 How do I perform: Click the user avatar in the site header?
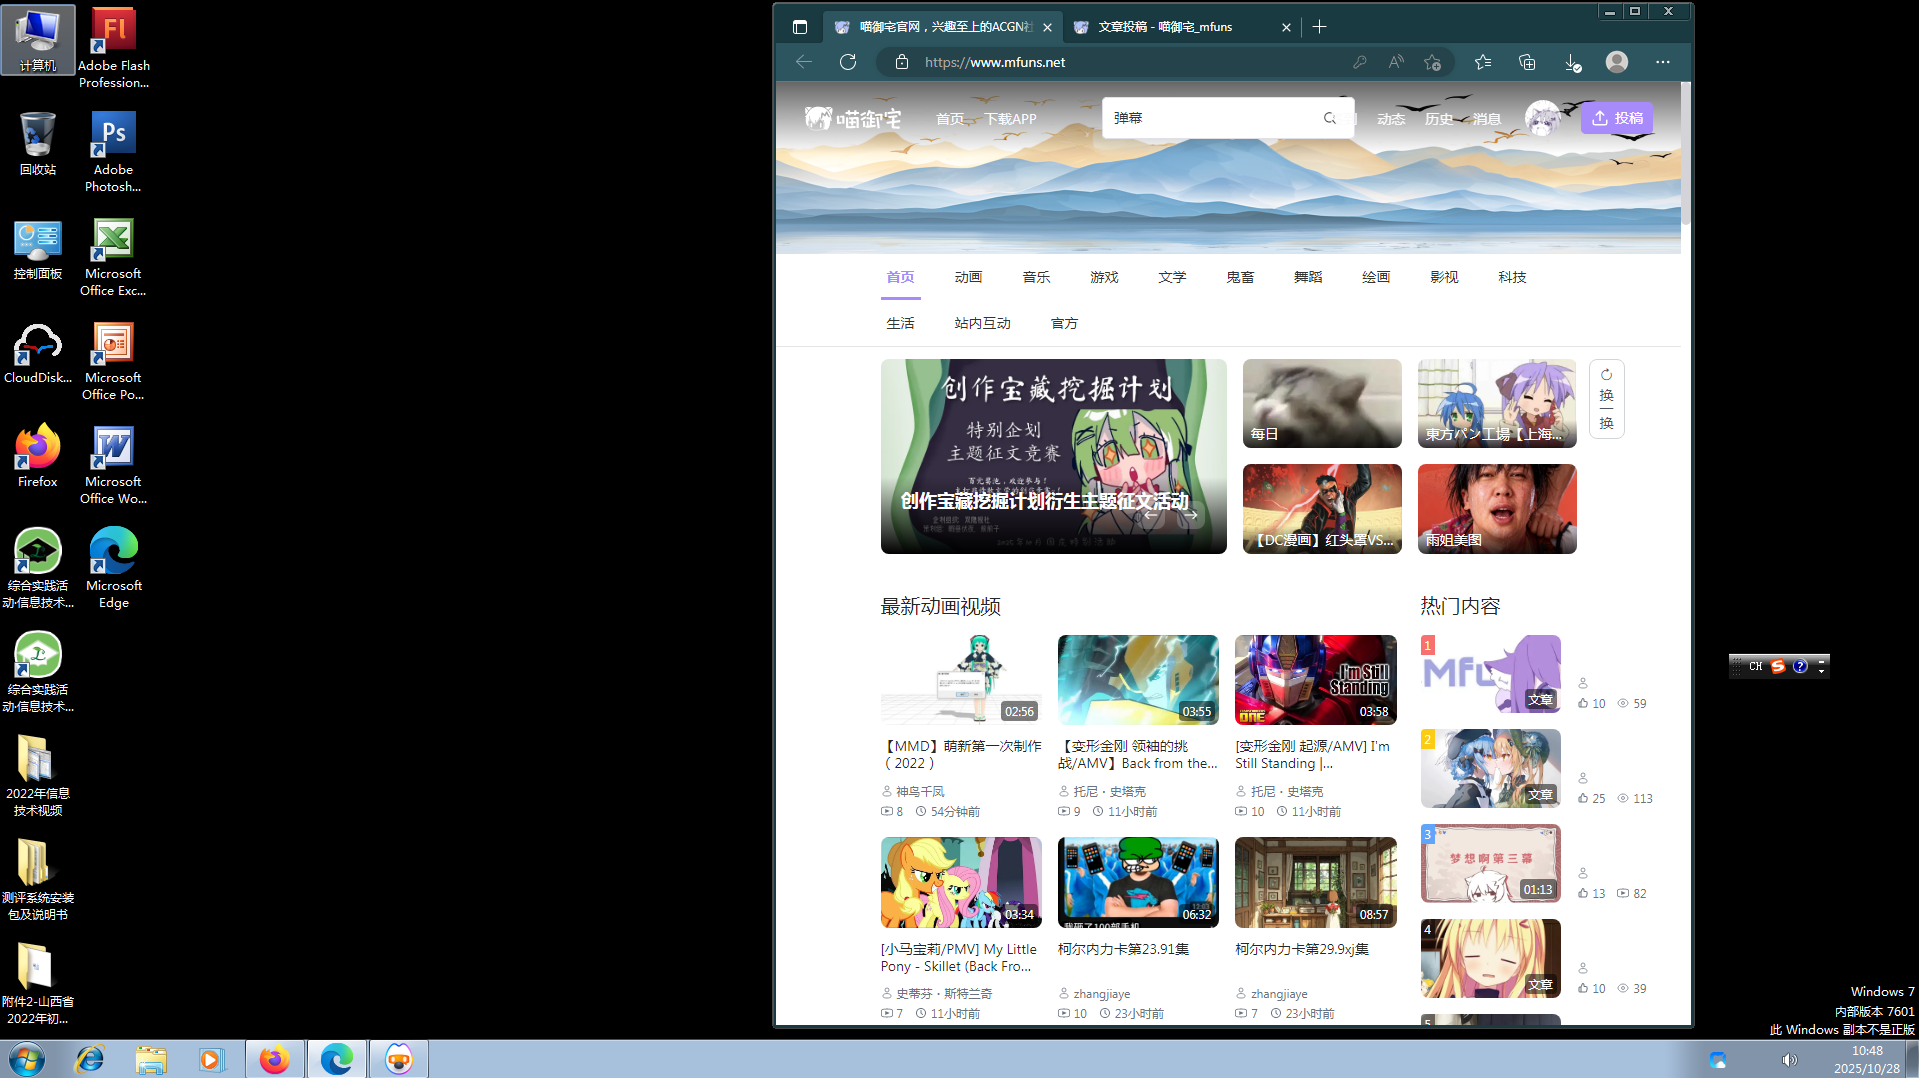click(x=1543, y=117)
